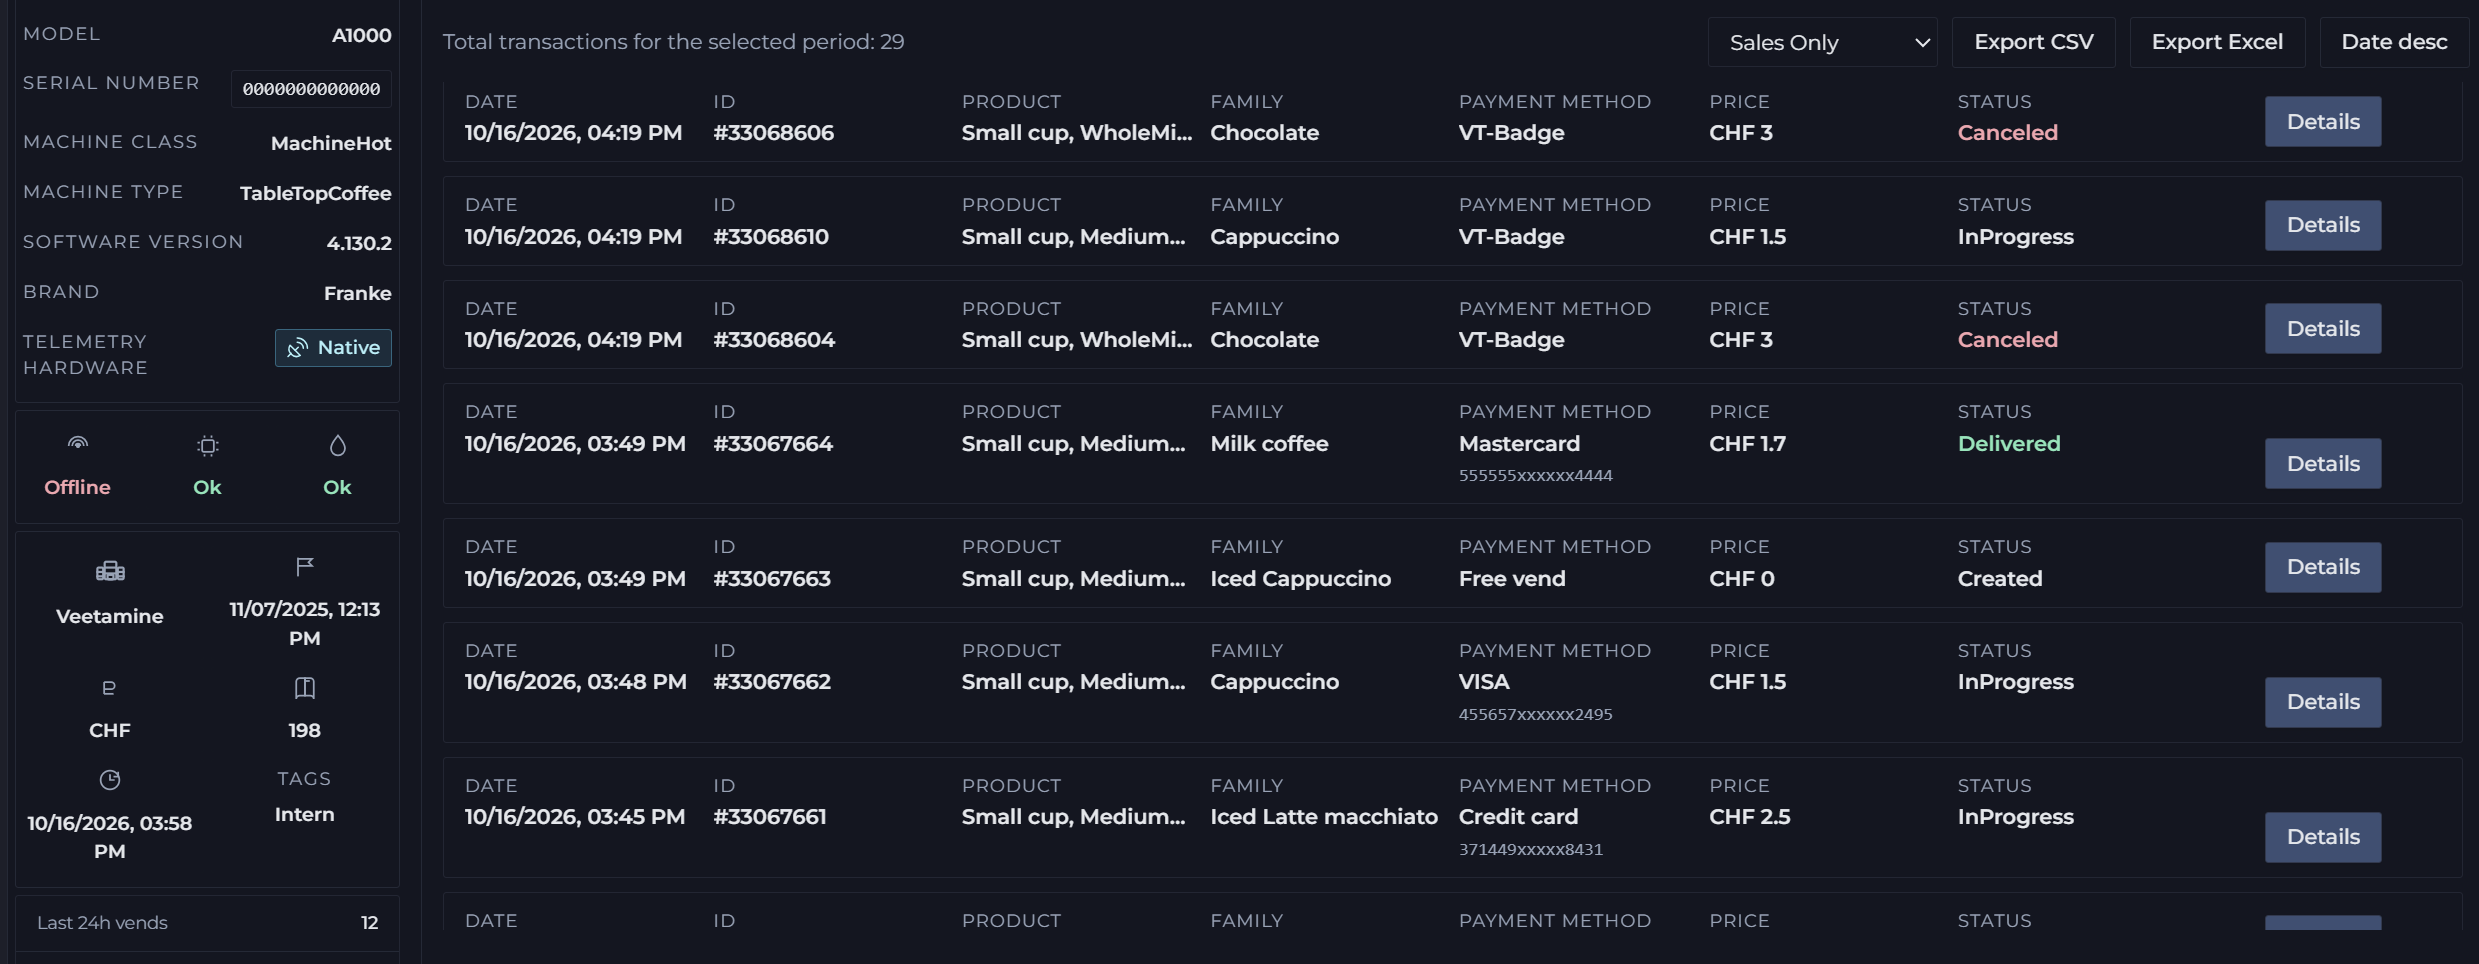Open Details for transaction #33067661
Viewport: 2479px width, 964px height.
pyautogui.click(x=2323, y=837)
